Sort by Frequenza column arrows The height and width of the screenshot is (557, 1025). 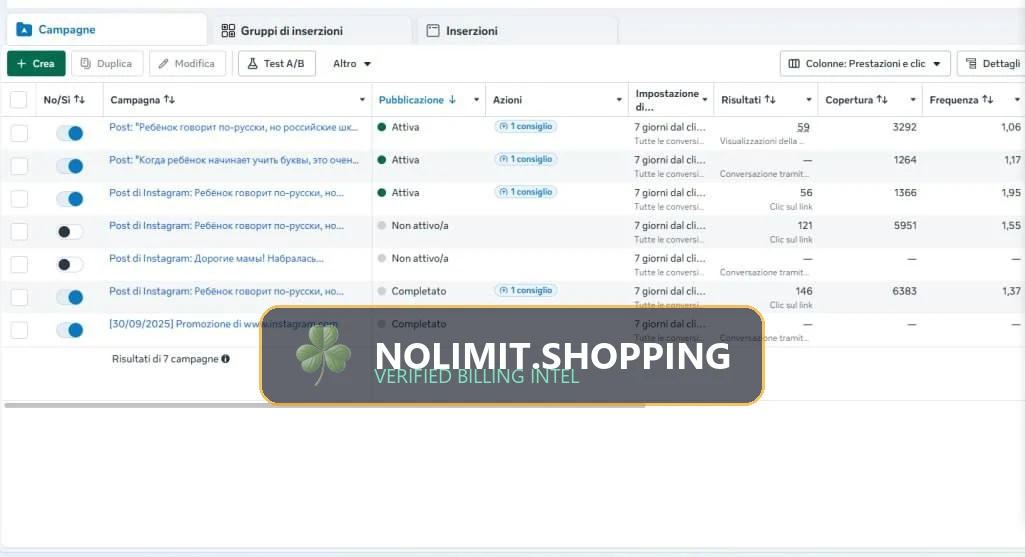pyautogui.click(x=988, y=99)
